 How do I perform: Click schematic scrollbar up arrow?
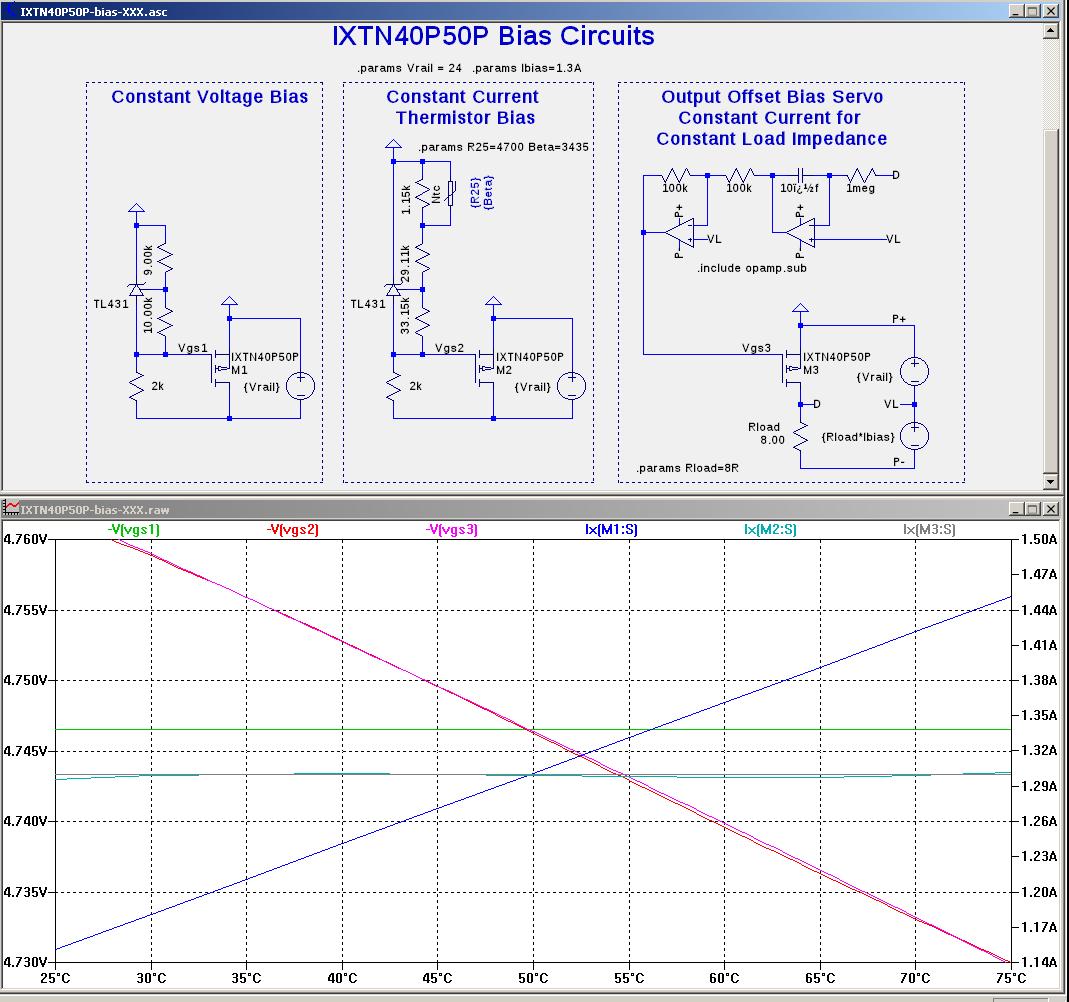[x=1051, y=31]
